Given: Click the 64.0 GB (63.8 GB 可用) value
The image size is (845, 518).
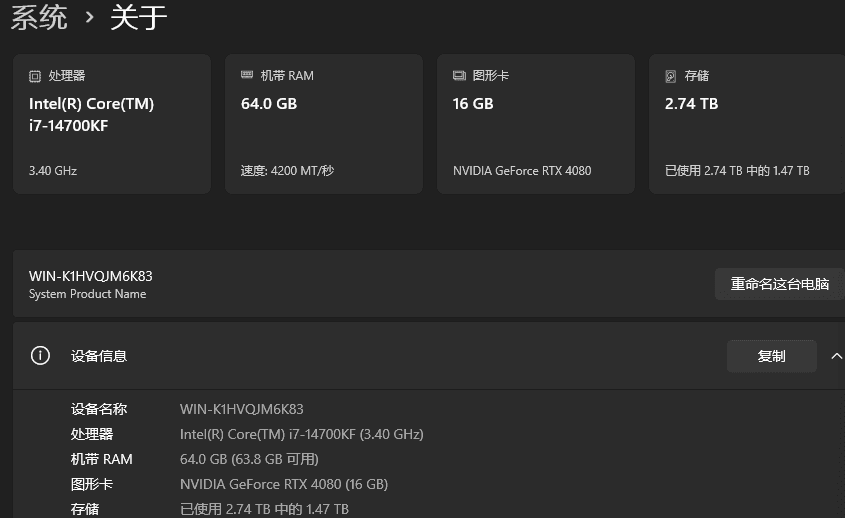Looking at the screenshot, I should [249, 459].
